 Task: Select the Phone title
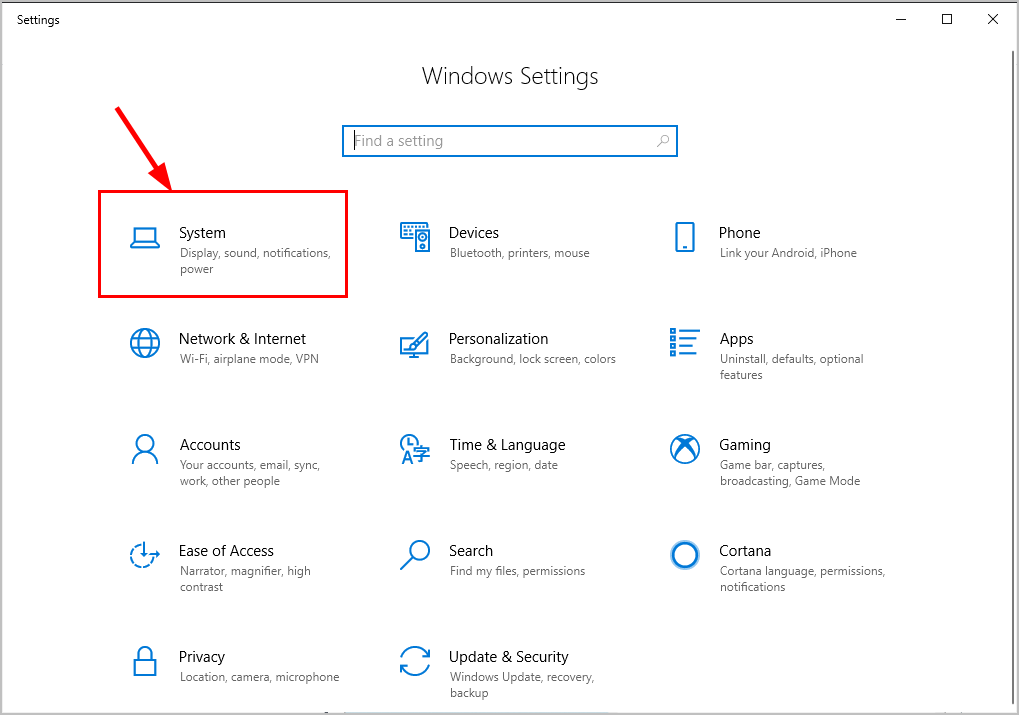(x=740, y=233)
